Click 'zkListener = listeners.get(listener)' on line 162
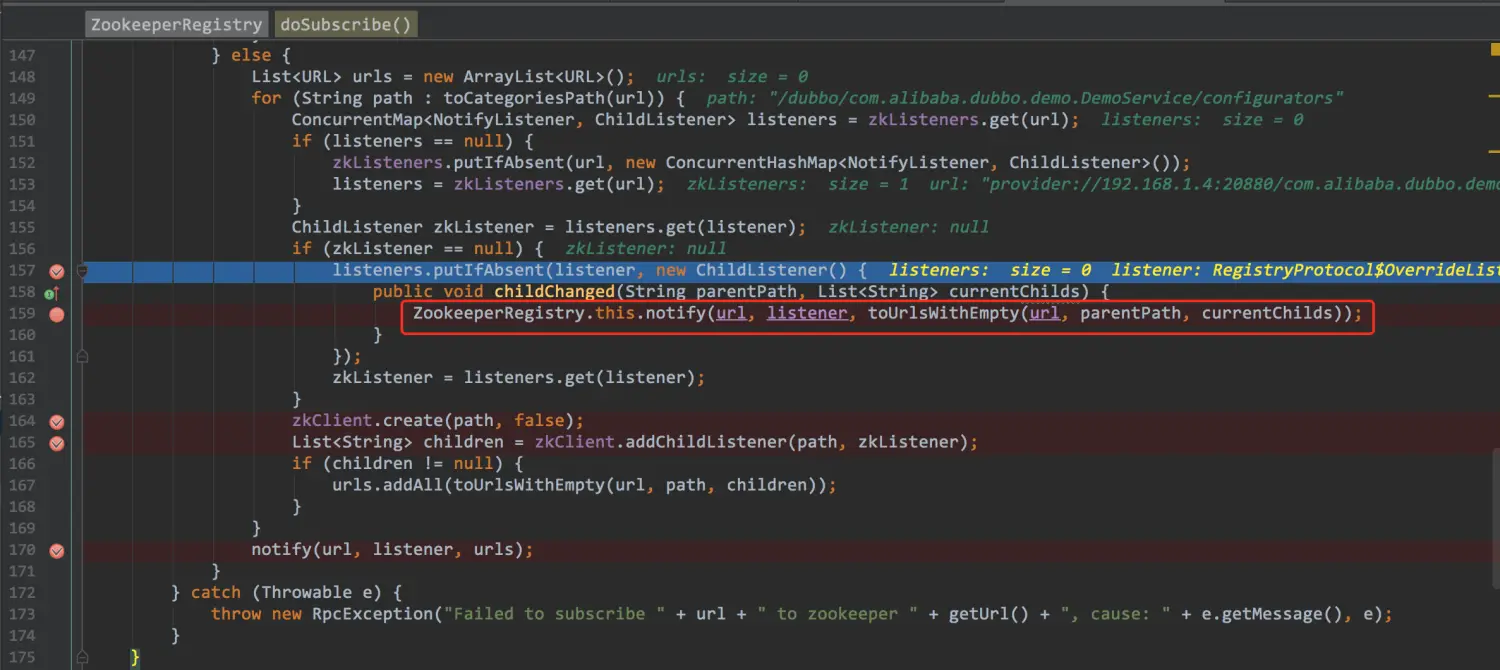 [514, 378]
